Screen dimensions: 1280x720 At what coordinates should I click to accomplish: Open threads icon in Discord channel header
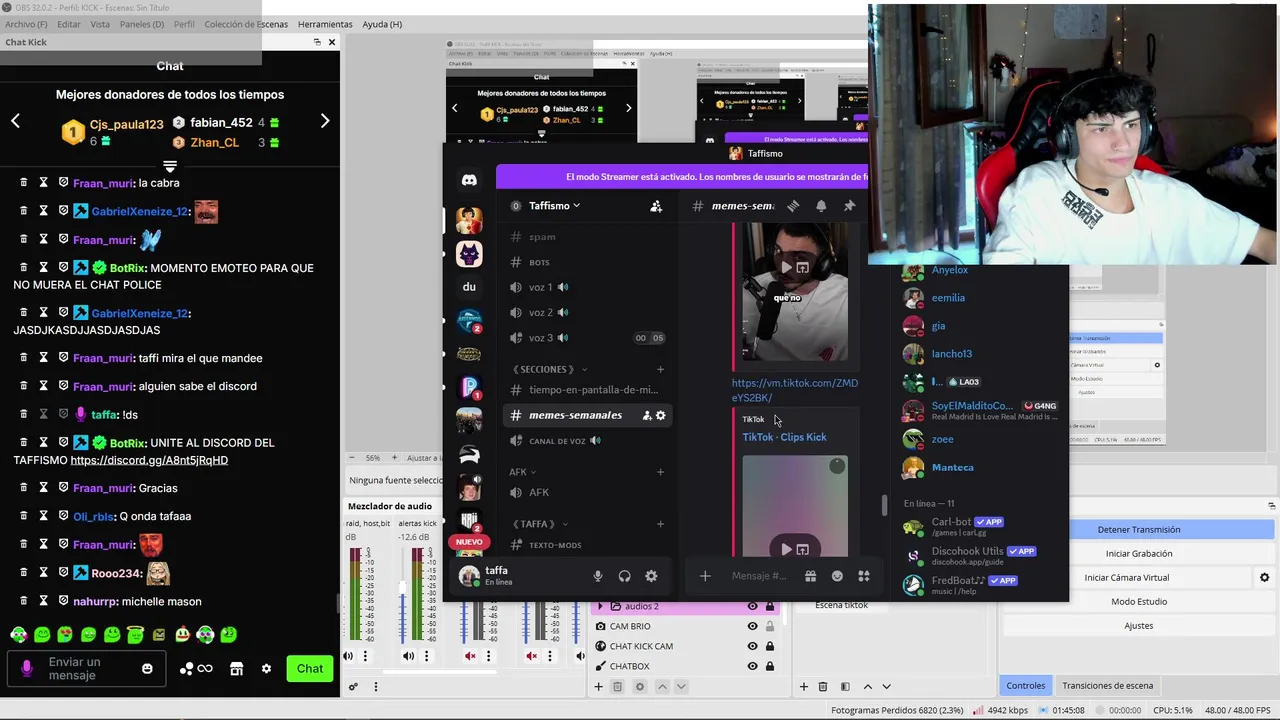pyautogui.click(x=793, y=206)
